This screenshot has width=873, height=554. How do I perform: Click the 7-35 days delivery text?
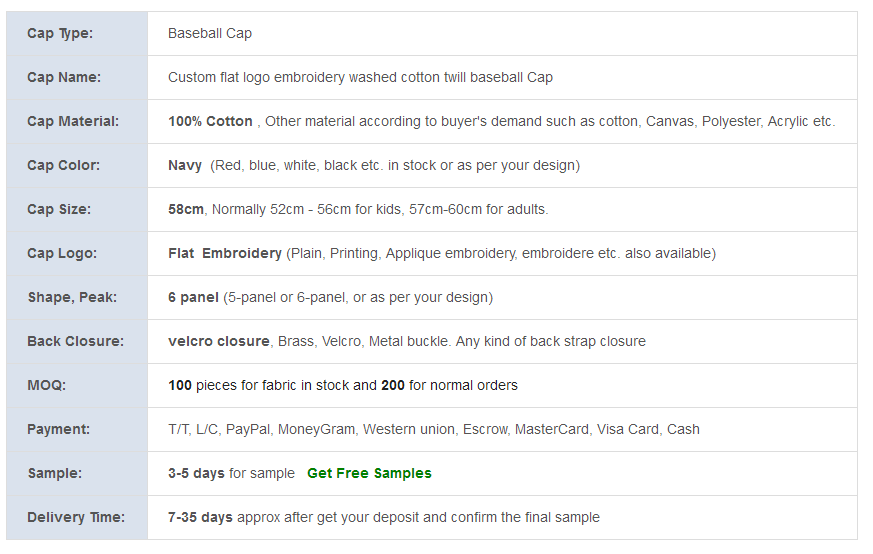coord(200,517)
